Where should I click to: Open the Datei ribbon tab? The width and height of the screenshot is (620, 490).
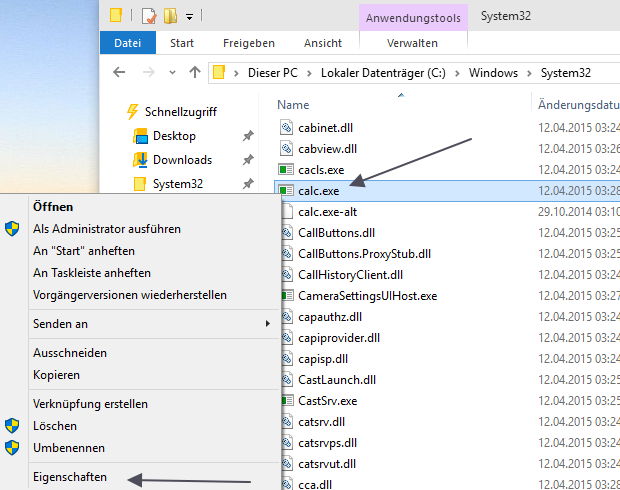click(128, 43)
